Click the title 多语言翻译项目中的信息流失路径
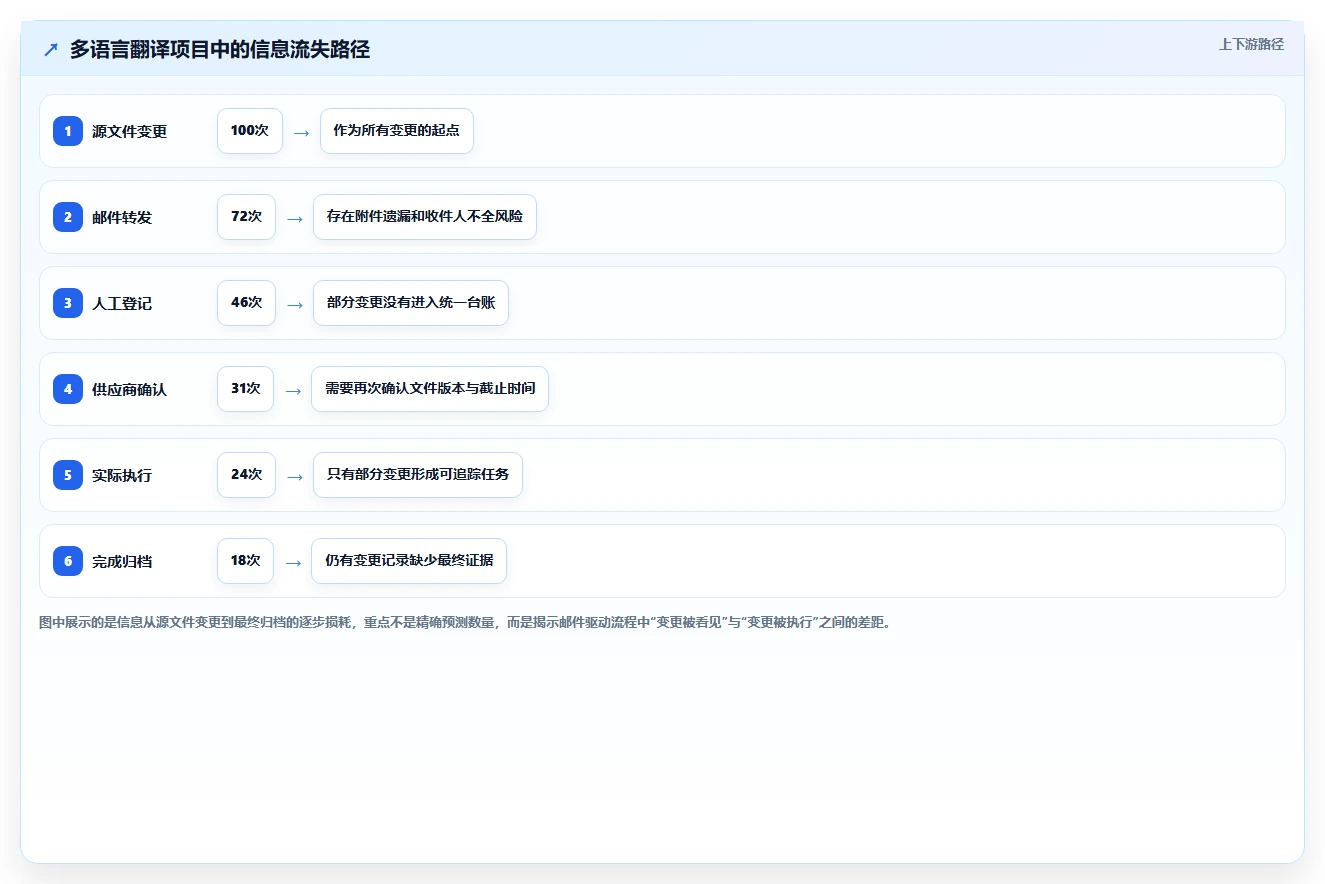This screenshot has width=1325, height=884. pyautogui.click(x=220, y=50)
